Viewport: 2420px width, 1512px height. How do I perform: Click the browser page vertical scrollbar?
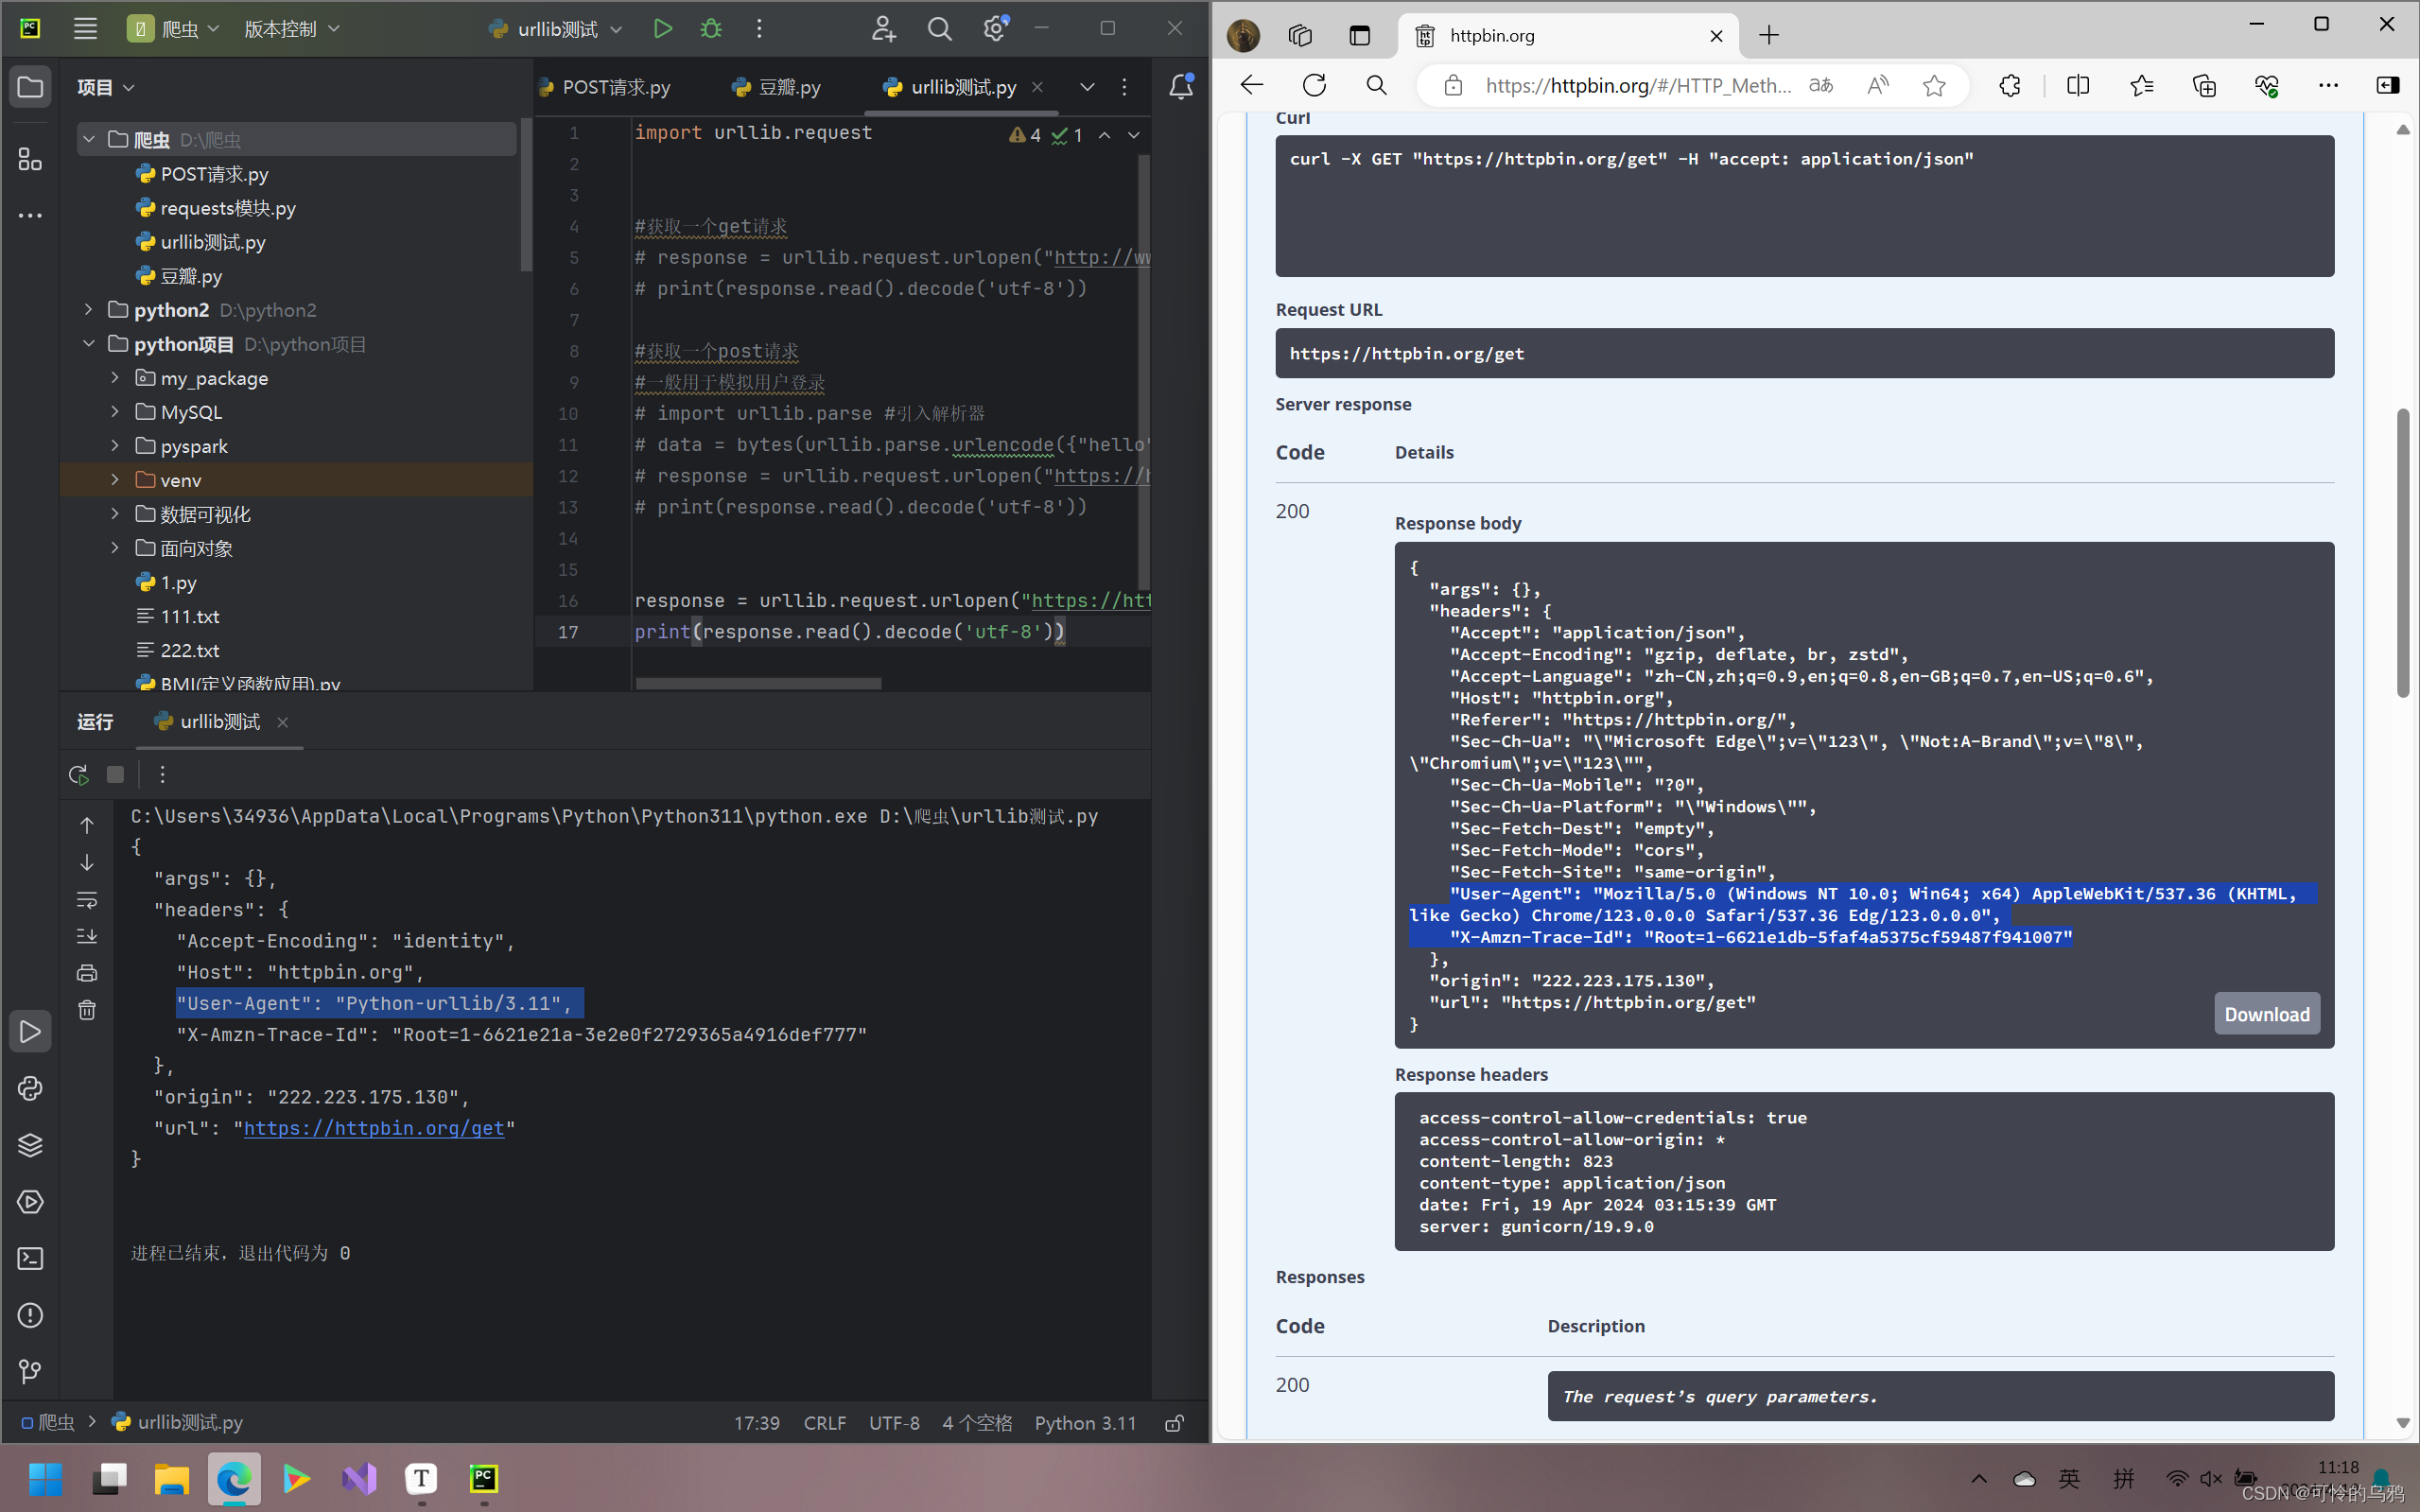(2403, 552)
